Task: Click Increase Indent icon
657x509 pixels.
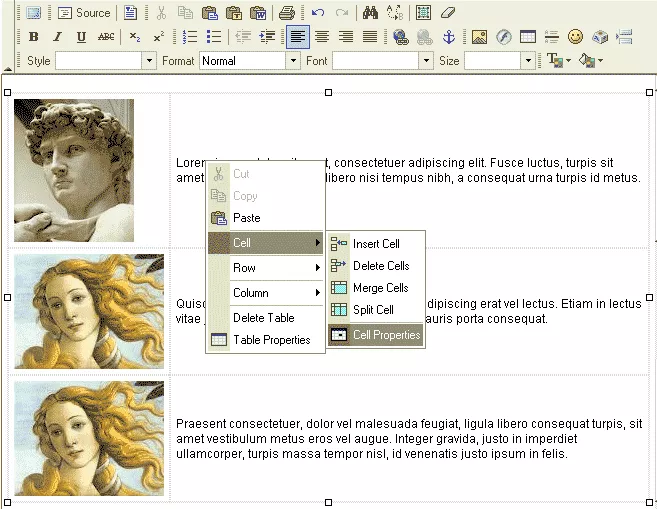Action: click(267, 37)
